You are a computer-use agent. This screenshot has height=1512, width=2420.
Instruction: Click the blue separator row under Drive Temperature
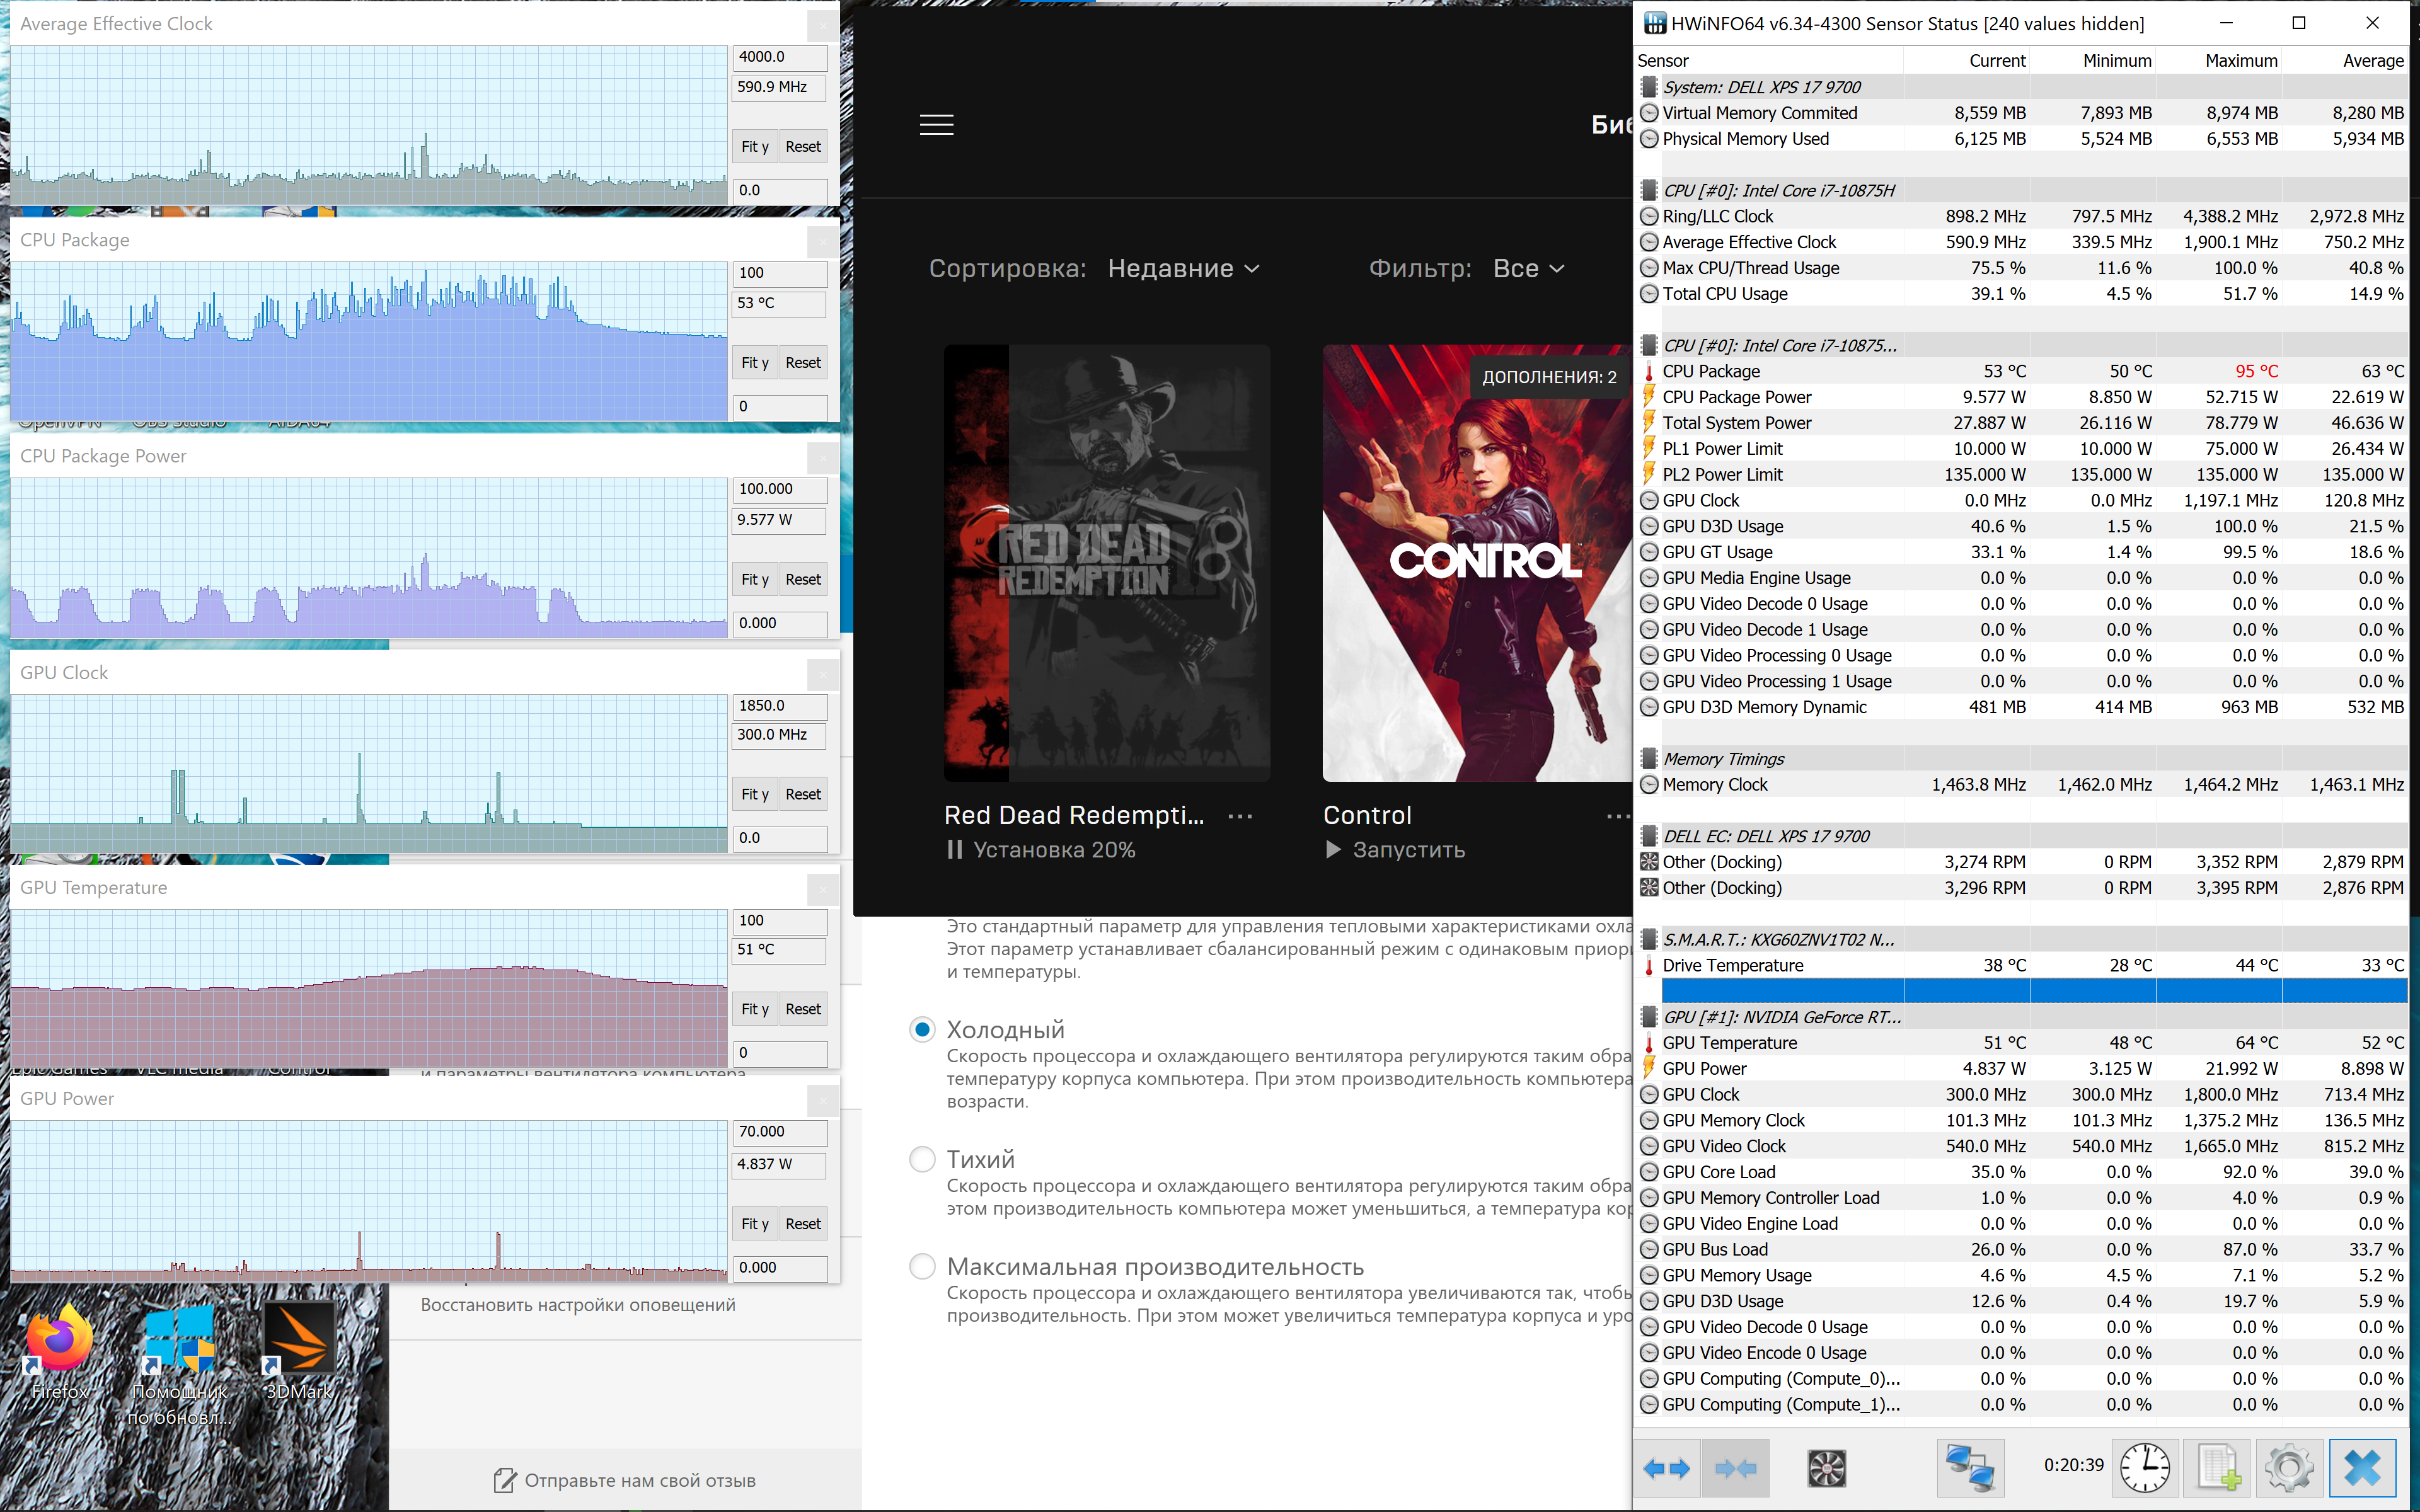click(2034, 991)
